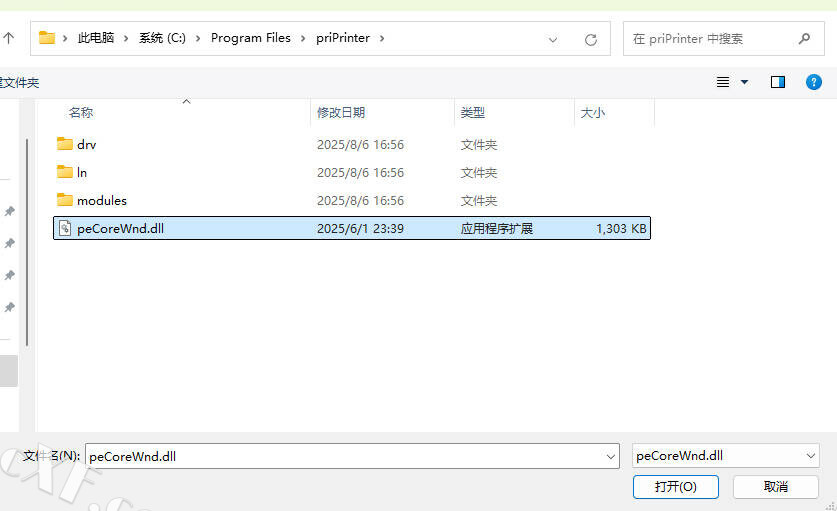Toggle the preview pane icon
837x511 pixels.
point(778,82)
